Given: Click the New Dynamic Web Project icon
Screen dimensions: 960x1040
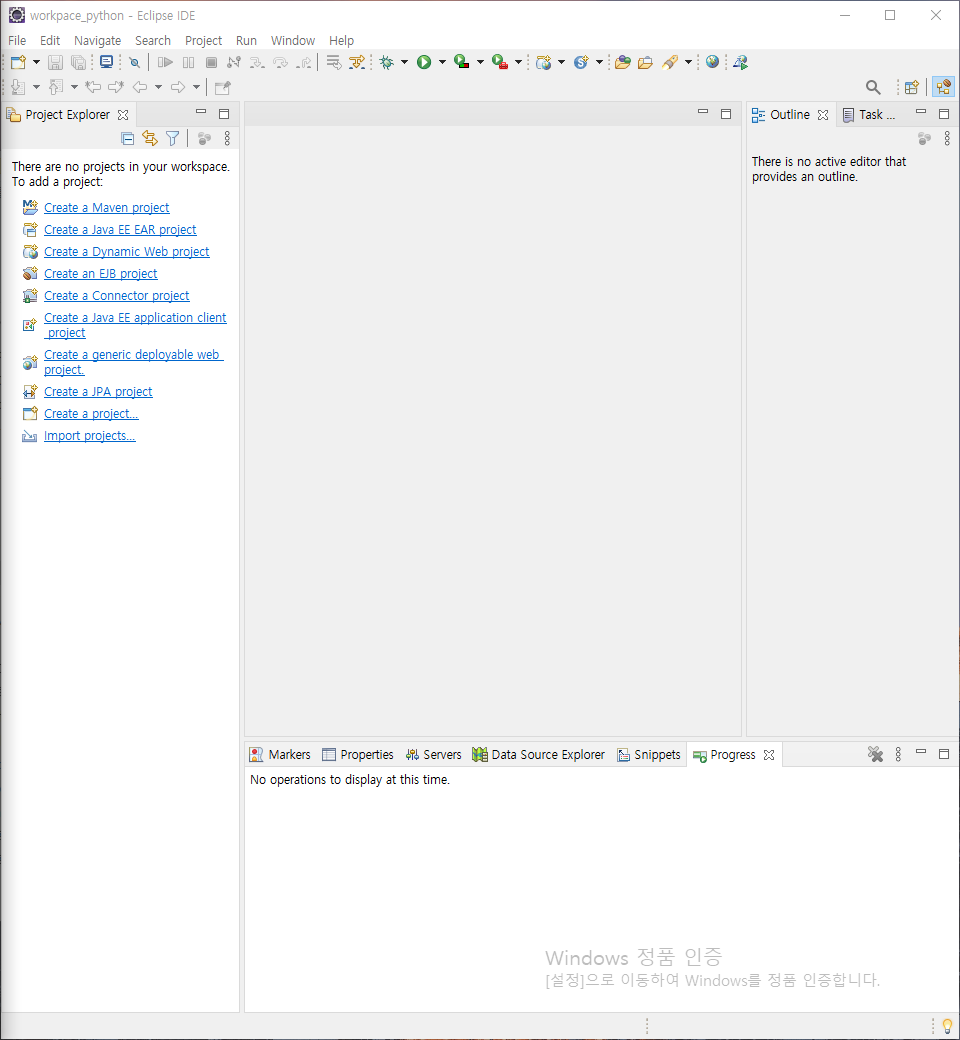Looking at the screenshot, I should tap(543, 62).
